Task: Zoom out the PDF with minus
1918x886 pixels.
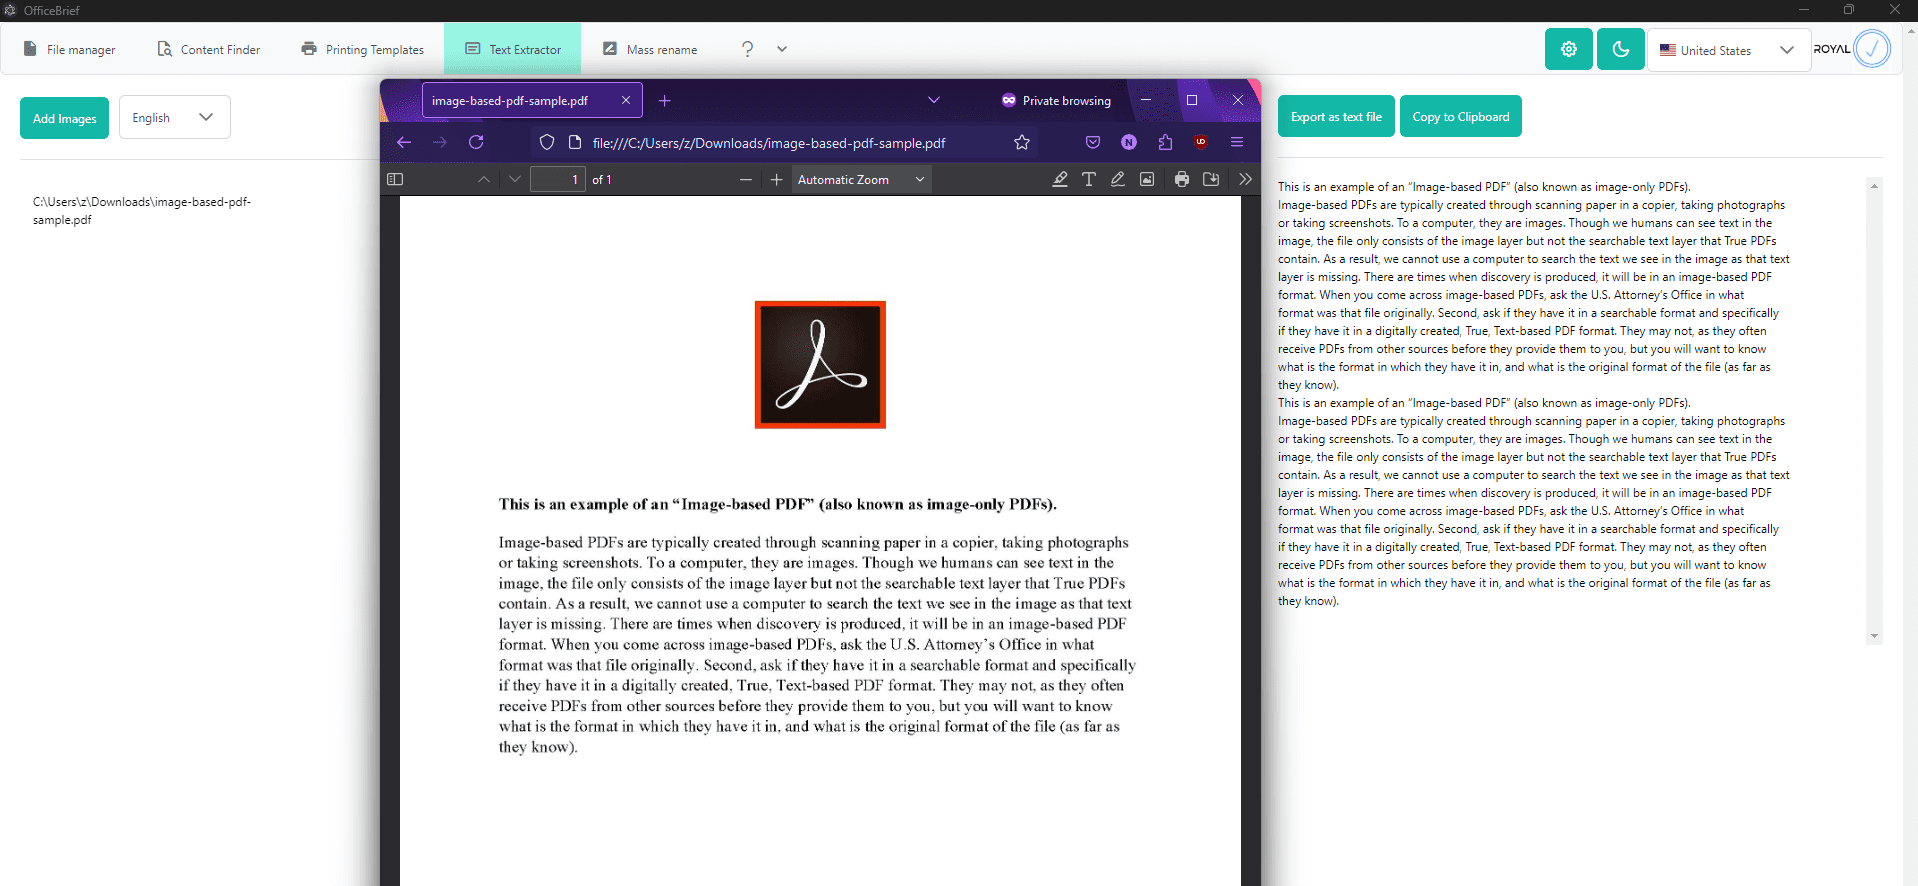Action: click(x=745, y=179)
